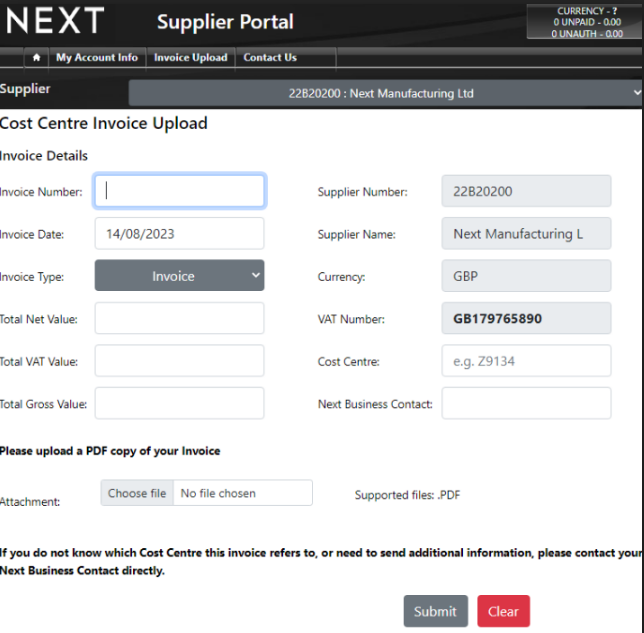Go to Contact Us page
This screenshot has width=644, height=633.
coord(270,58)
